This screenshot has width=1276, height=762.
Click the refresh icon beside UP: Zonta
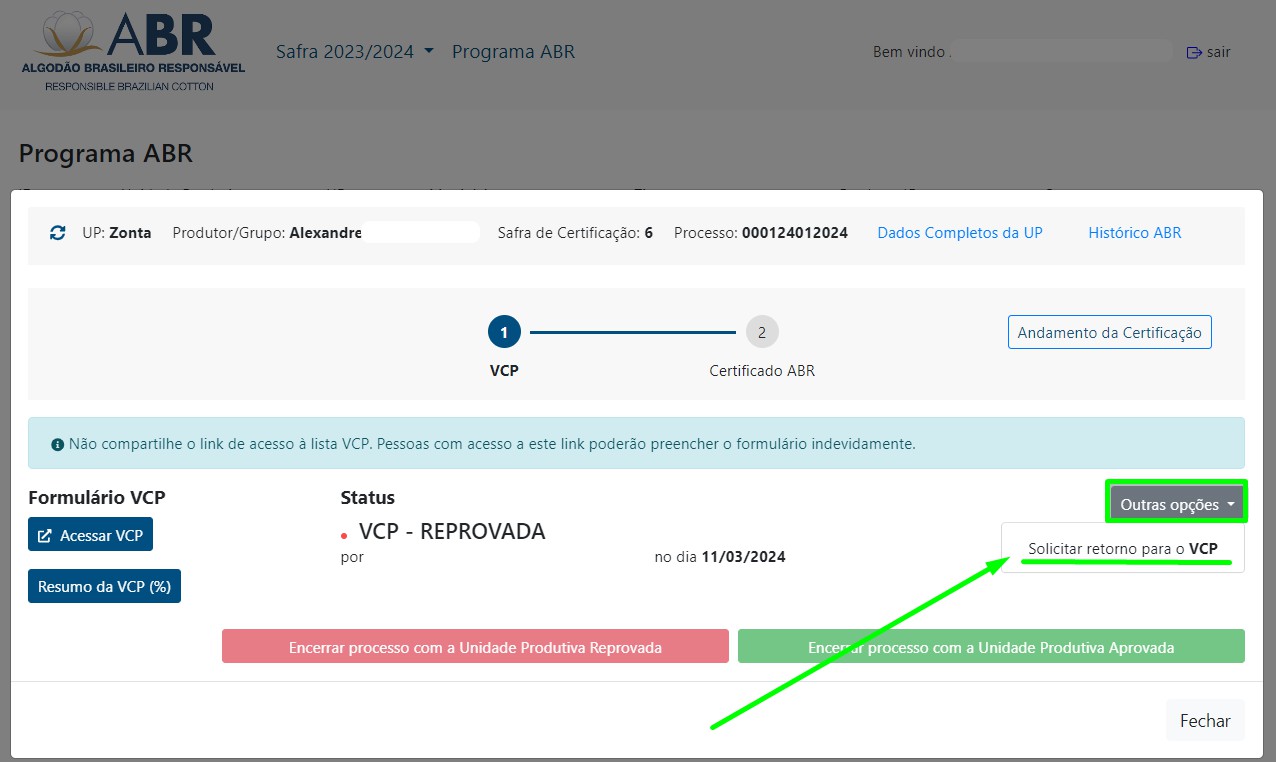point(57,233)
